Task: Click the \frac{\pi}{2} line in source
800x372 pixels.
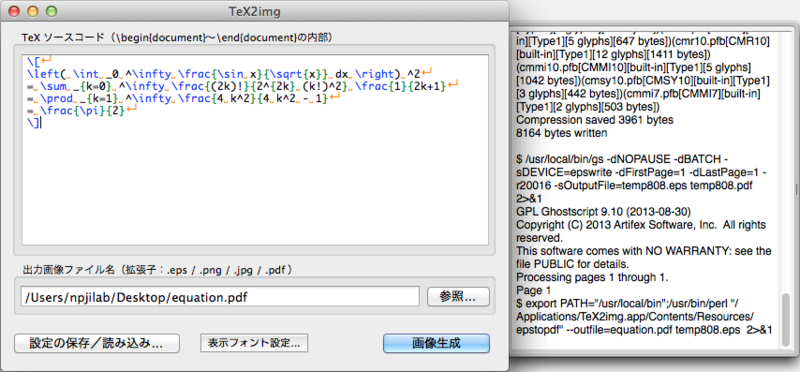Action: tap(82, 112)
